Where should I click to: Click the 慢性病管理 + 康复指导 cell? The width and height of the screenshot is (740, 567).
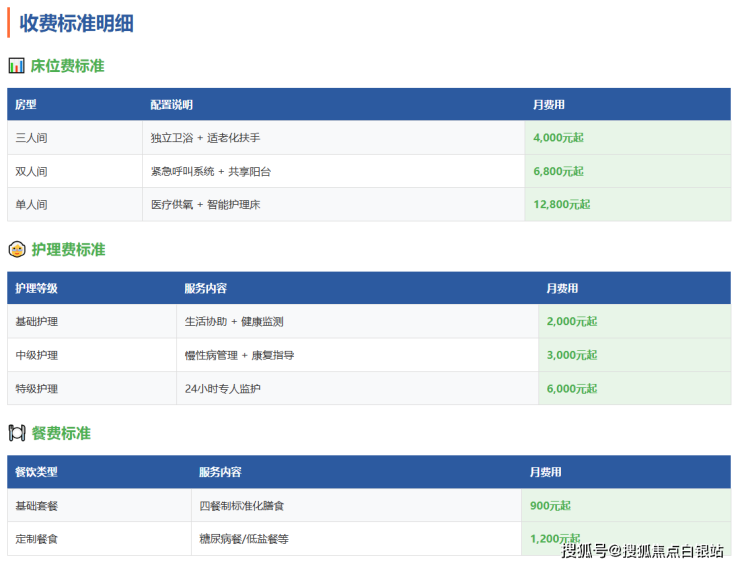point(357,355)
